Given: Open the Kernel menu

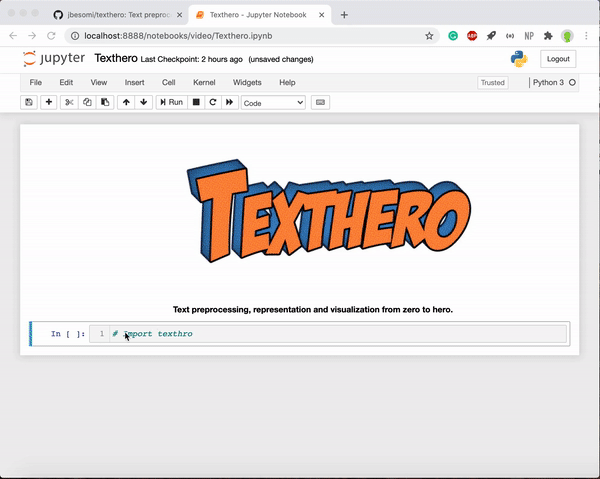Looking at the screenshot, I should click(204, 82).
